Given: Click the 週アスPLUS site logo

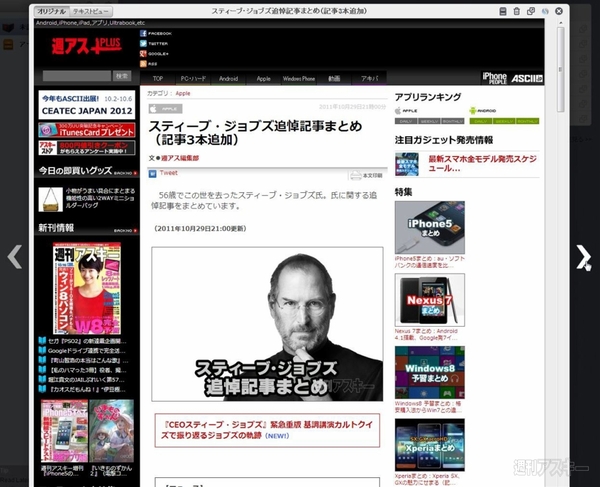Looking at the screenshot, I should [86, 46].
